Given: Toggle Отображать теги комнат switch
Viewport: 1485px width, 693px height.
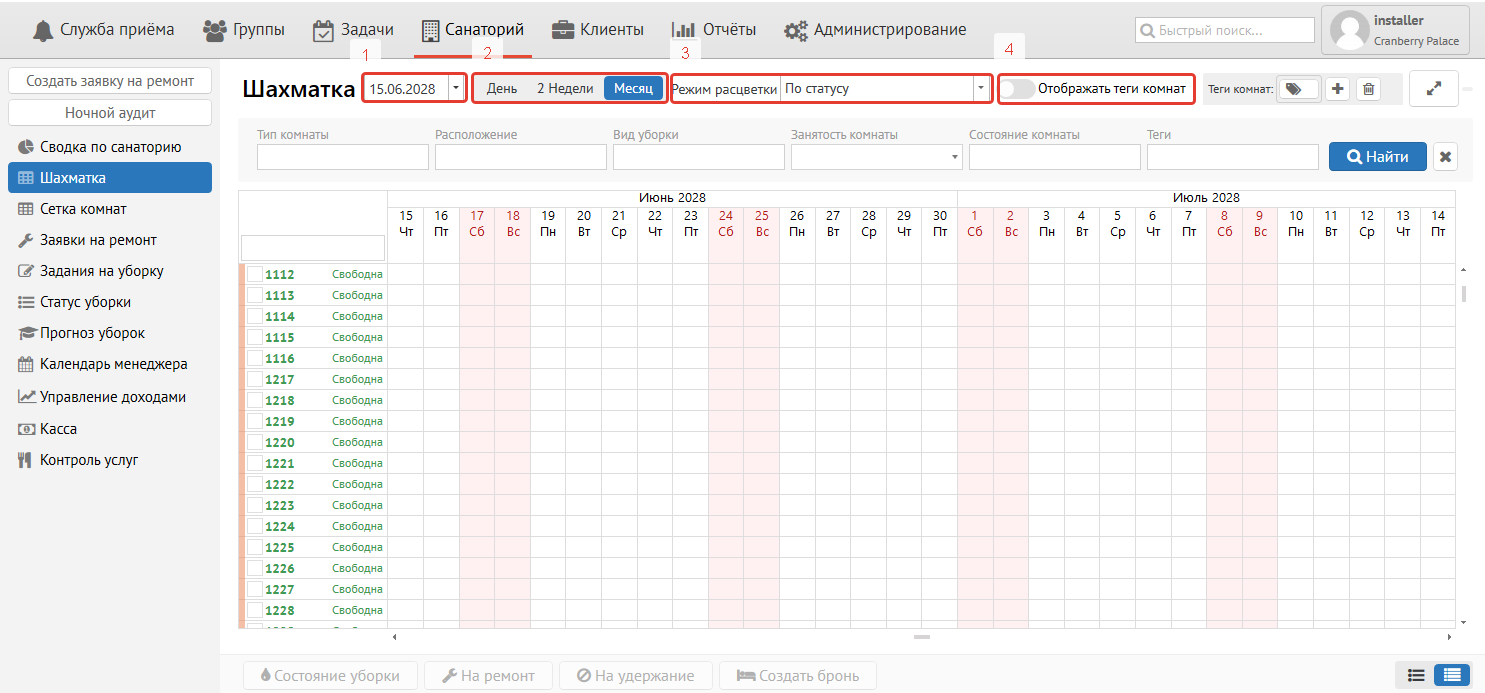Looking at the screenshot, I should 1018,88.
